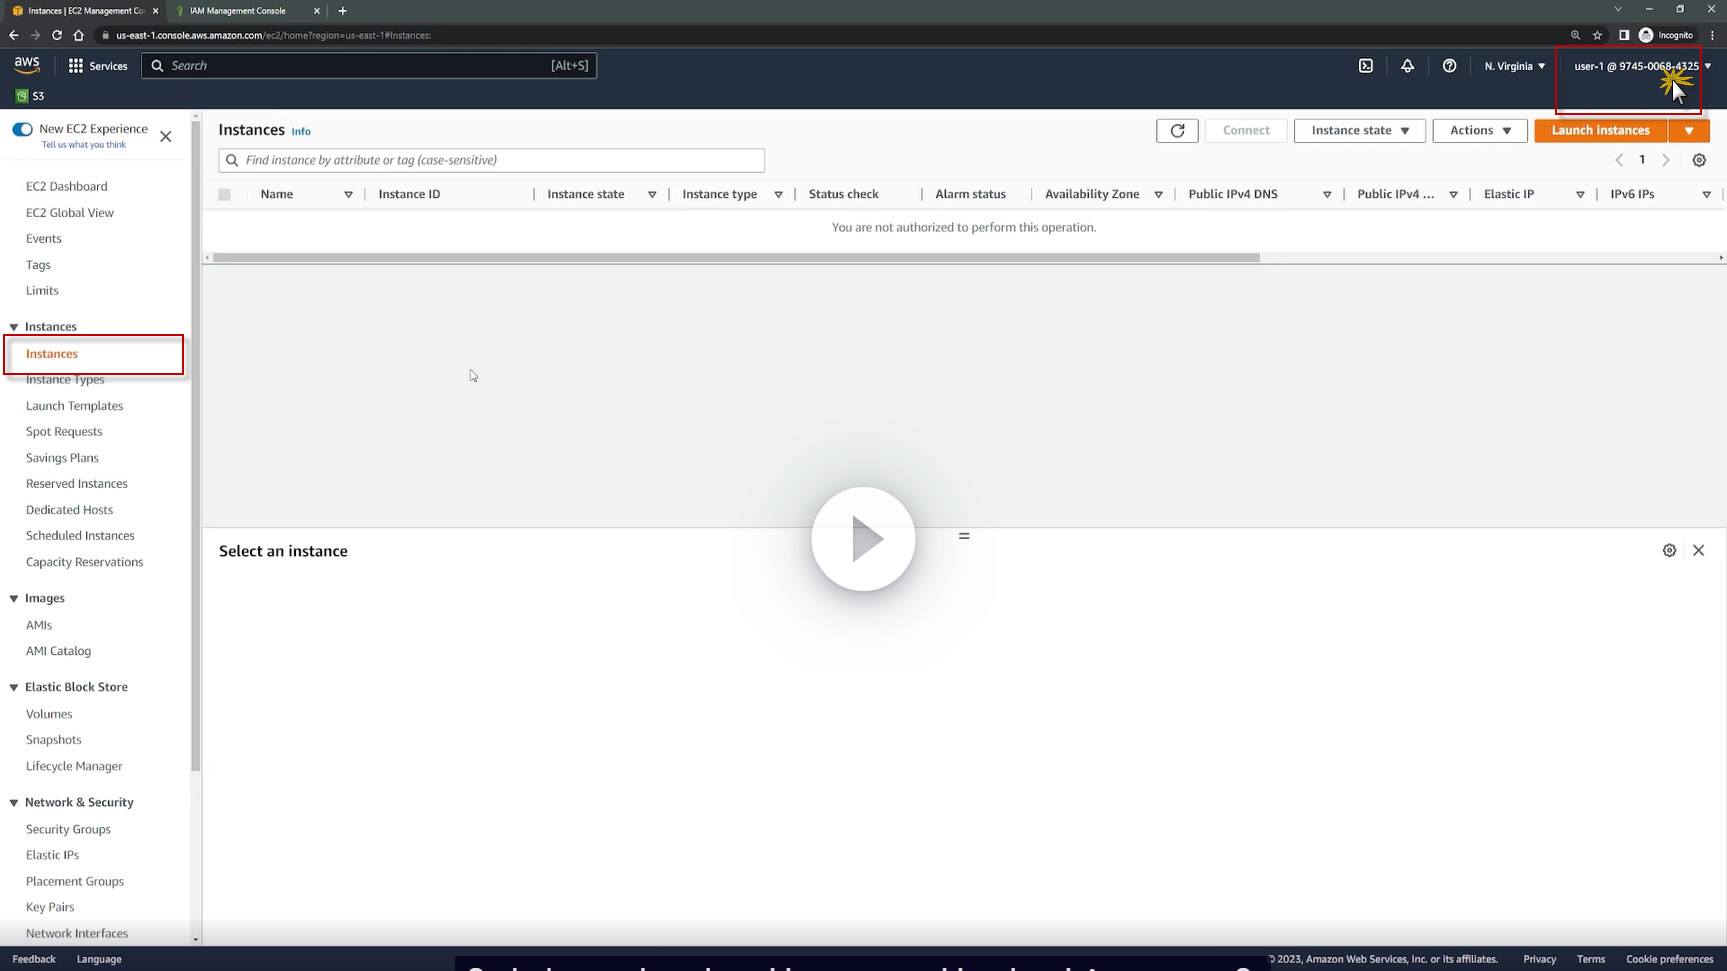Open Key Pairs in sidebar

pyautogui.click(x=50, y=907)
